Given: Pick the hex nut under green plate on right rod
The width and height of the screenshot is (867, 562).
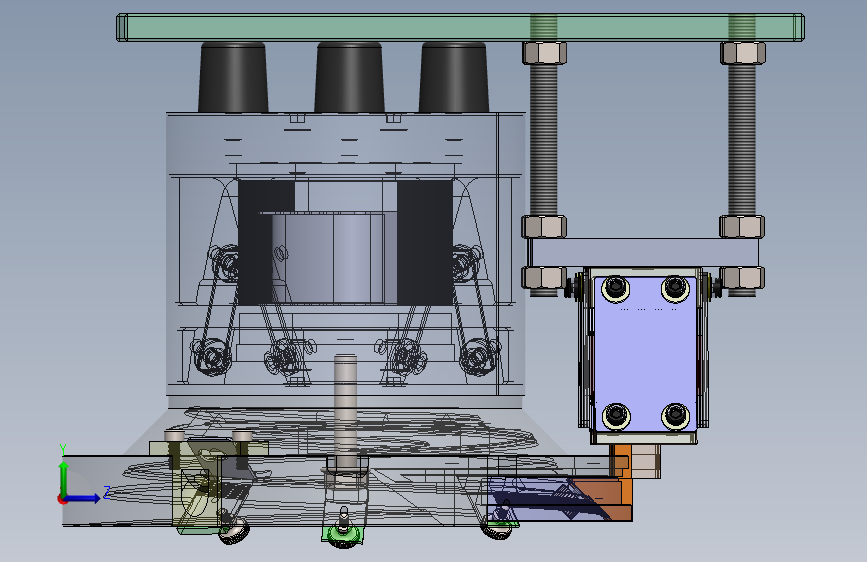Looking at the screenshot, I should [743, 53].
